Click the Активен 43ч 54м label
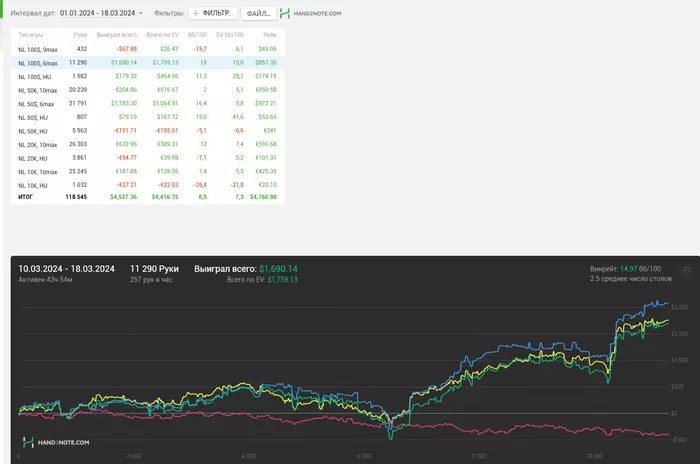 pyautogui.click(x=45, y=280)
